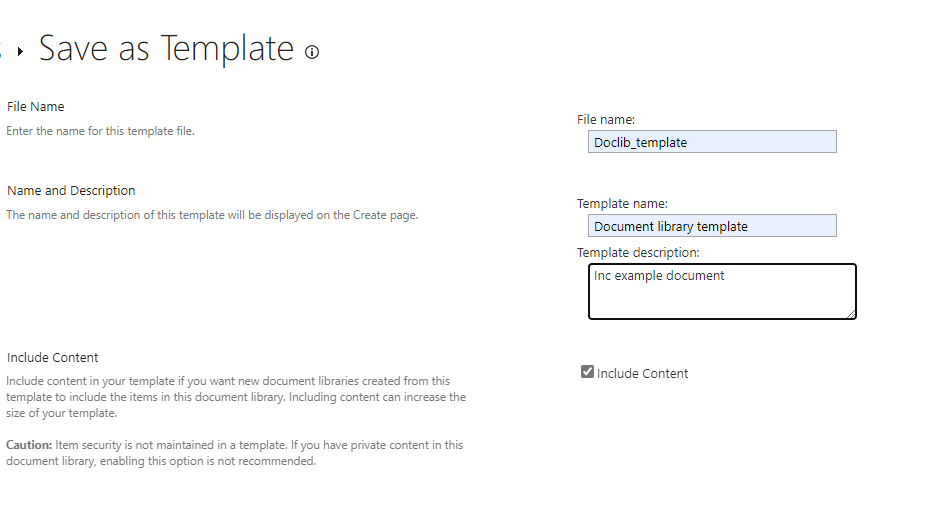This screenshot has width=949, height=507.
Task: Click the info icon beside Save as Template
Action: [312, 53]
